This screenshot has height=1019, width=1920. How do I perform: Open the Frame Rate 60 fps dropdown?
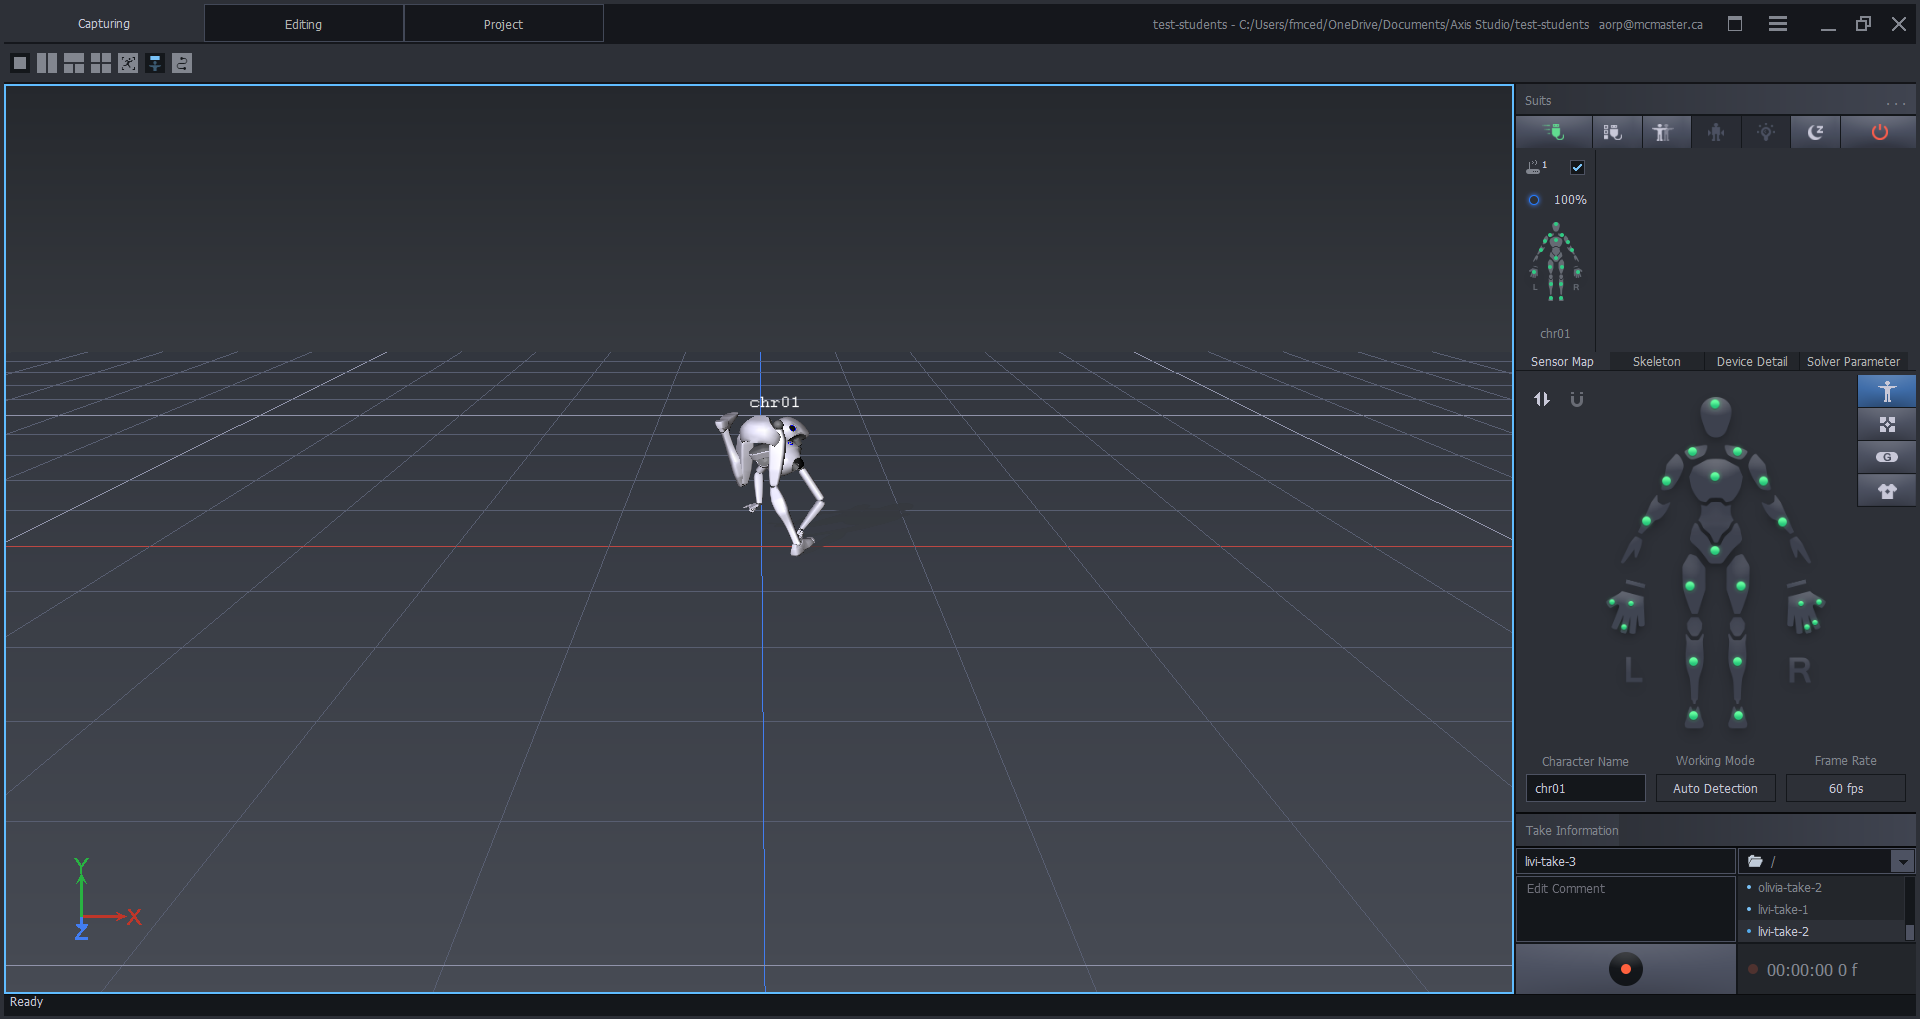(1845, 789)
